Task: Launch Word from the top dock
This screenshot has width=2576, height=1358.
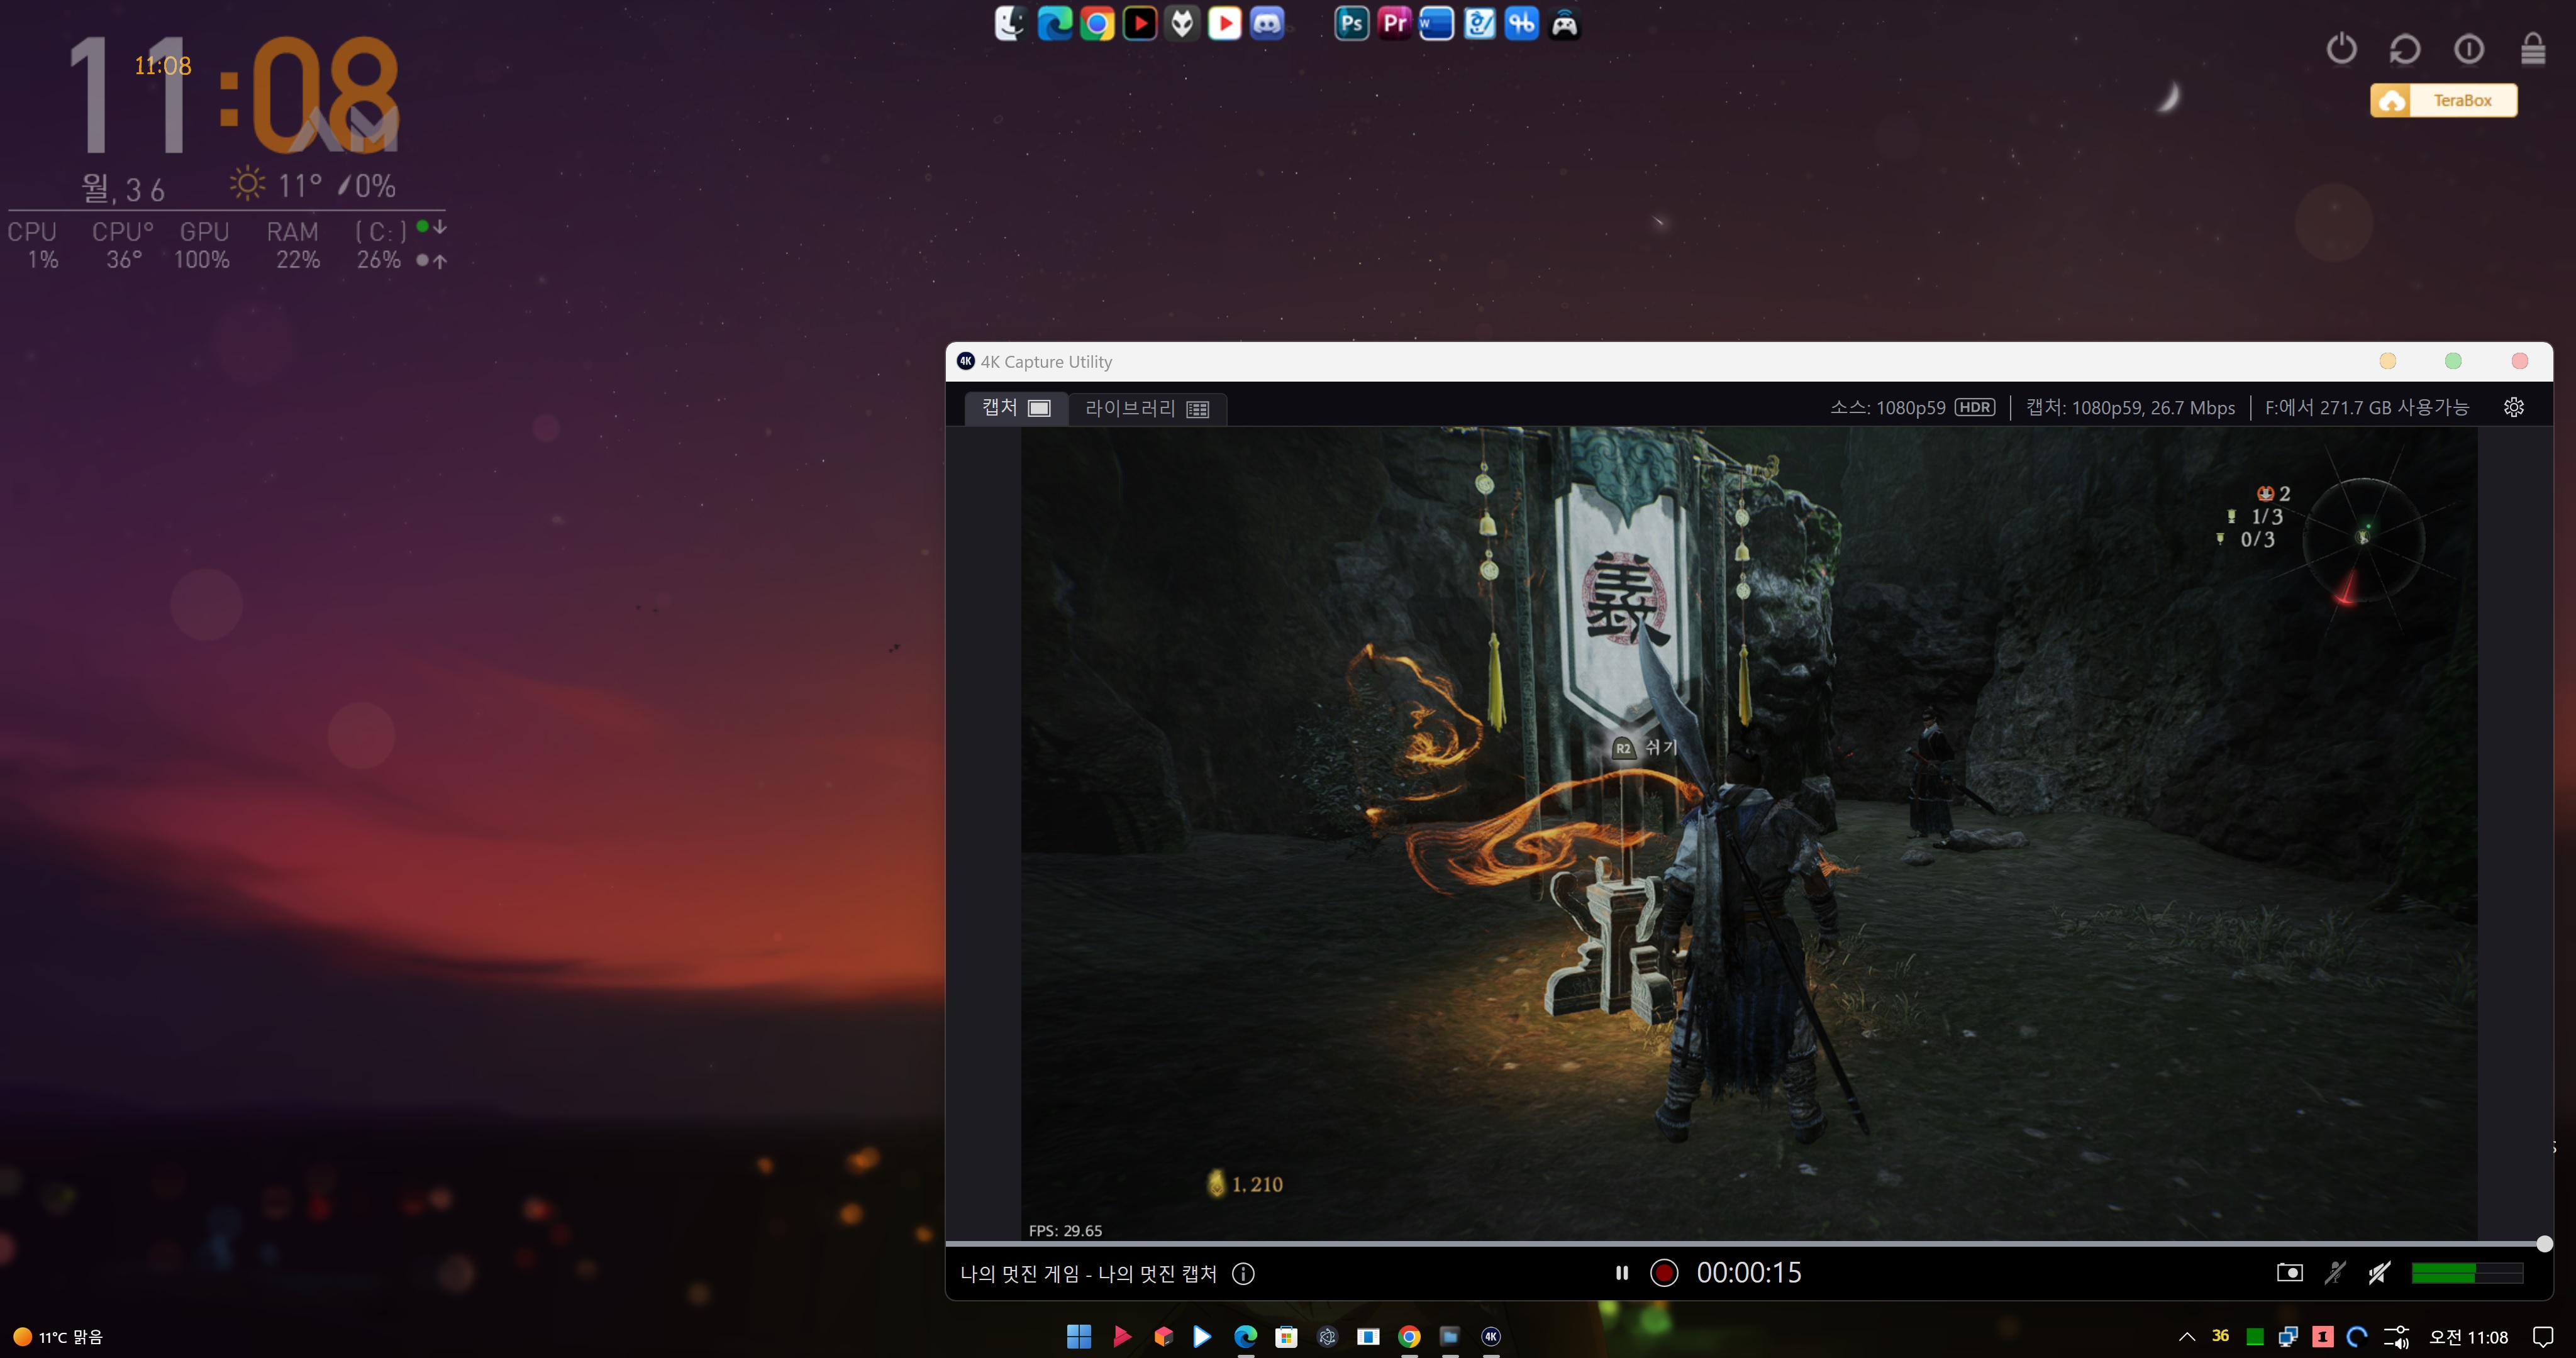Action: 1436,23
